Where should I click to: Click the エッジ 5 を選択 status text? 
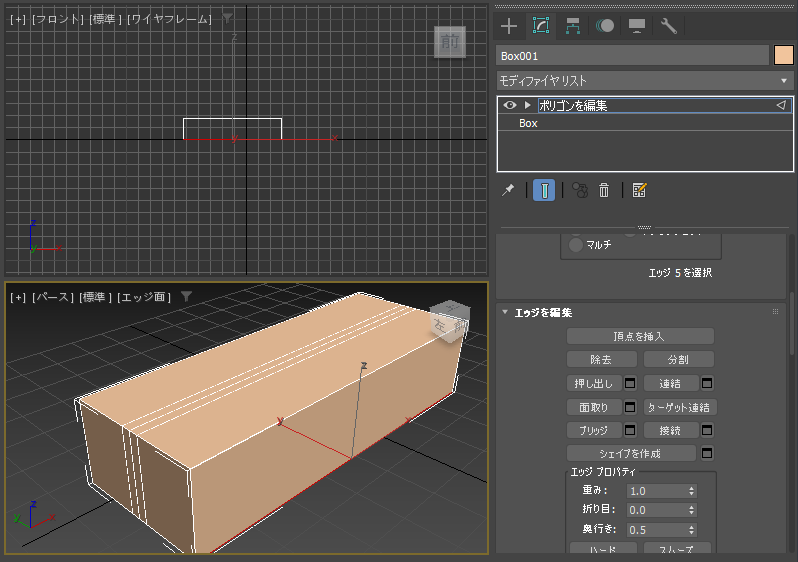680,273
